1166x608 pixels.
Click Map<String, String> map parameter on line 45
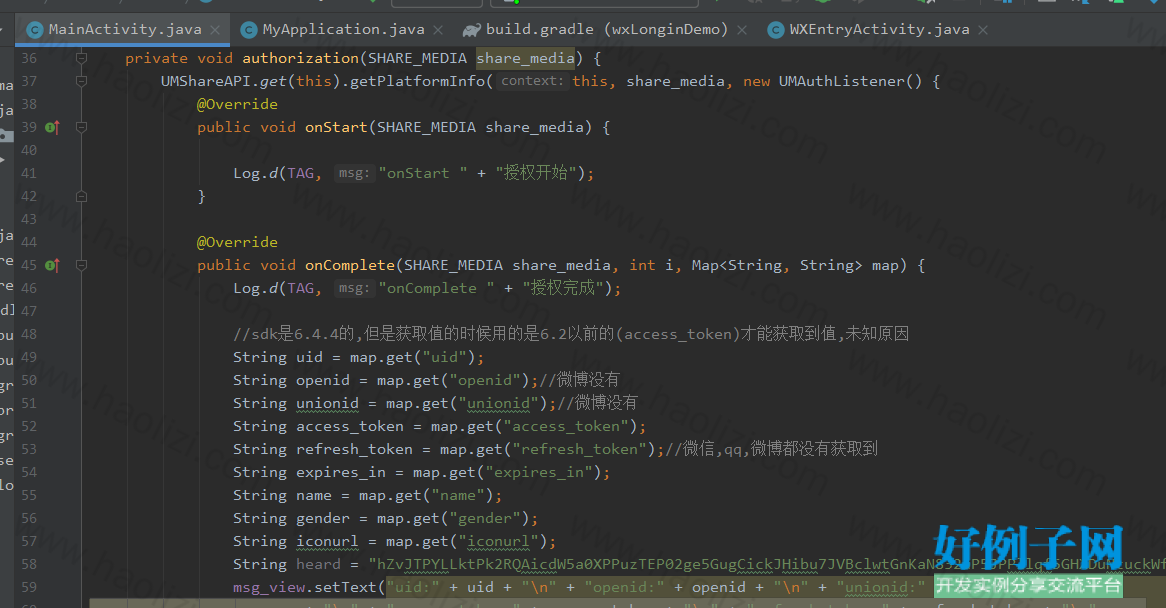click(795, 265)
